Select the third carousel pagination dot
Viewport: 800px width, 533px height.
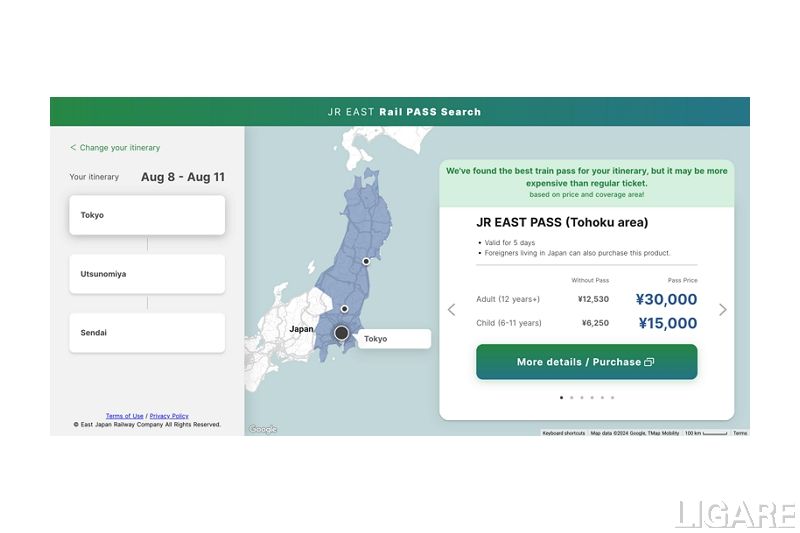[581, 397]
